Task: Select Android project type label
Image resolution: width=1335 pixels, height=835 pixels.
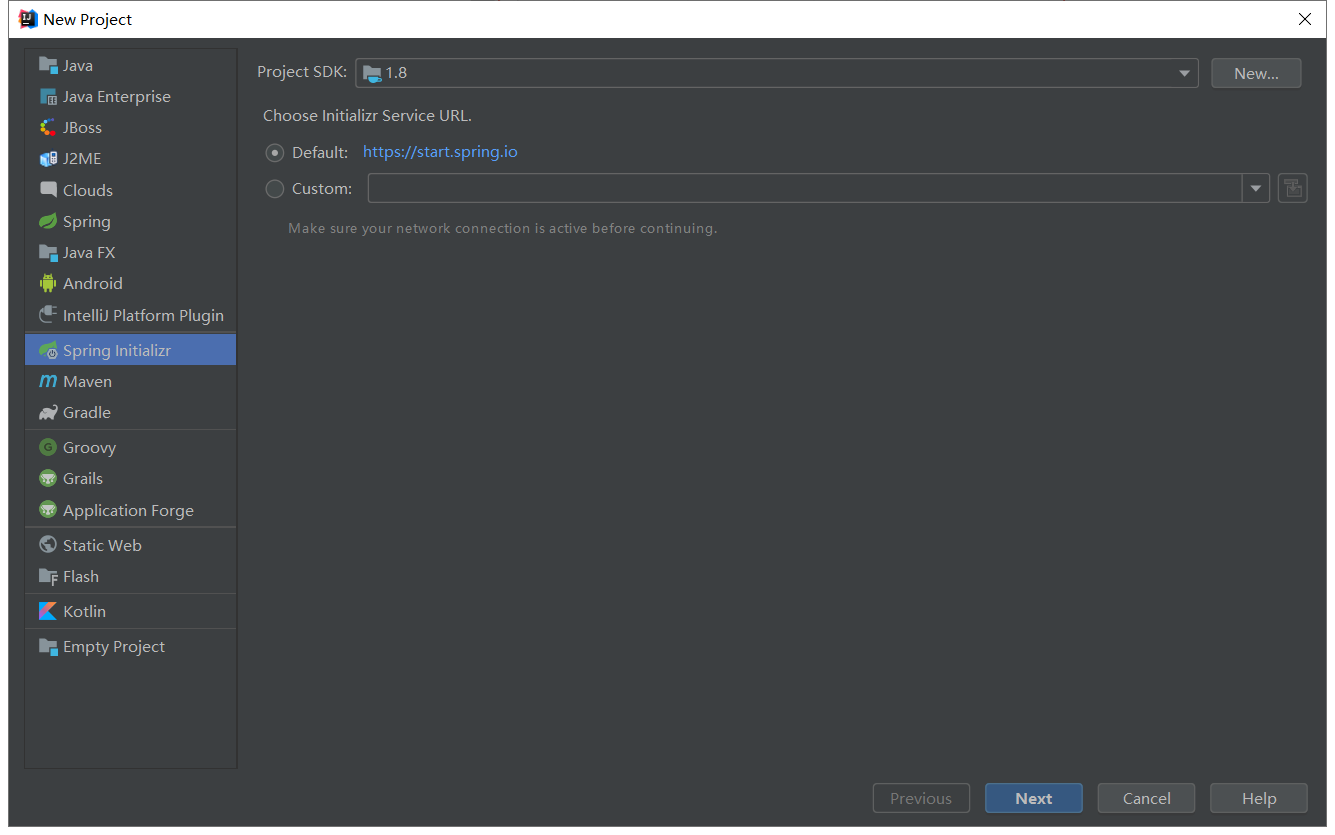Action: 93,284
